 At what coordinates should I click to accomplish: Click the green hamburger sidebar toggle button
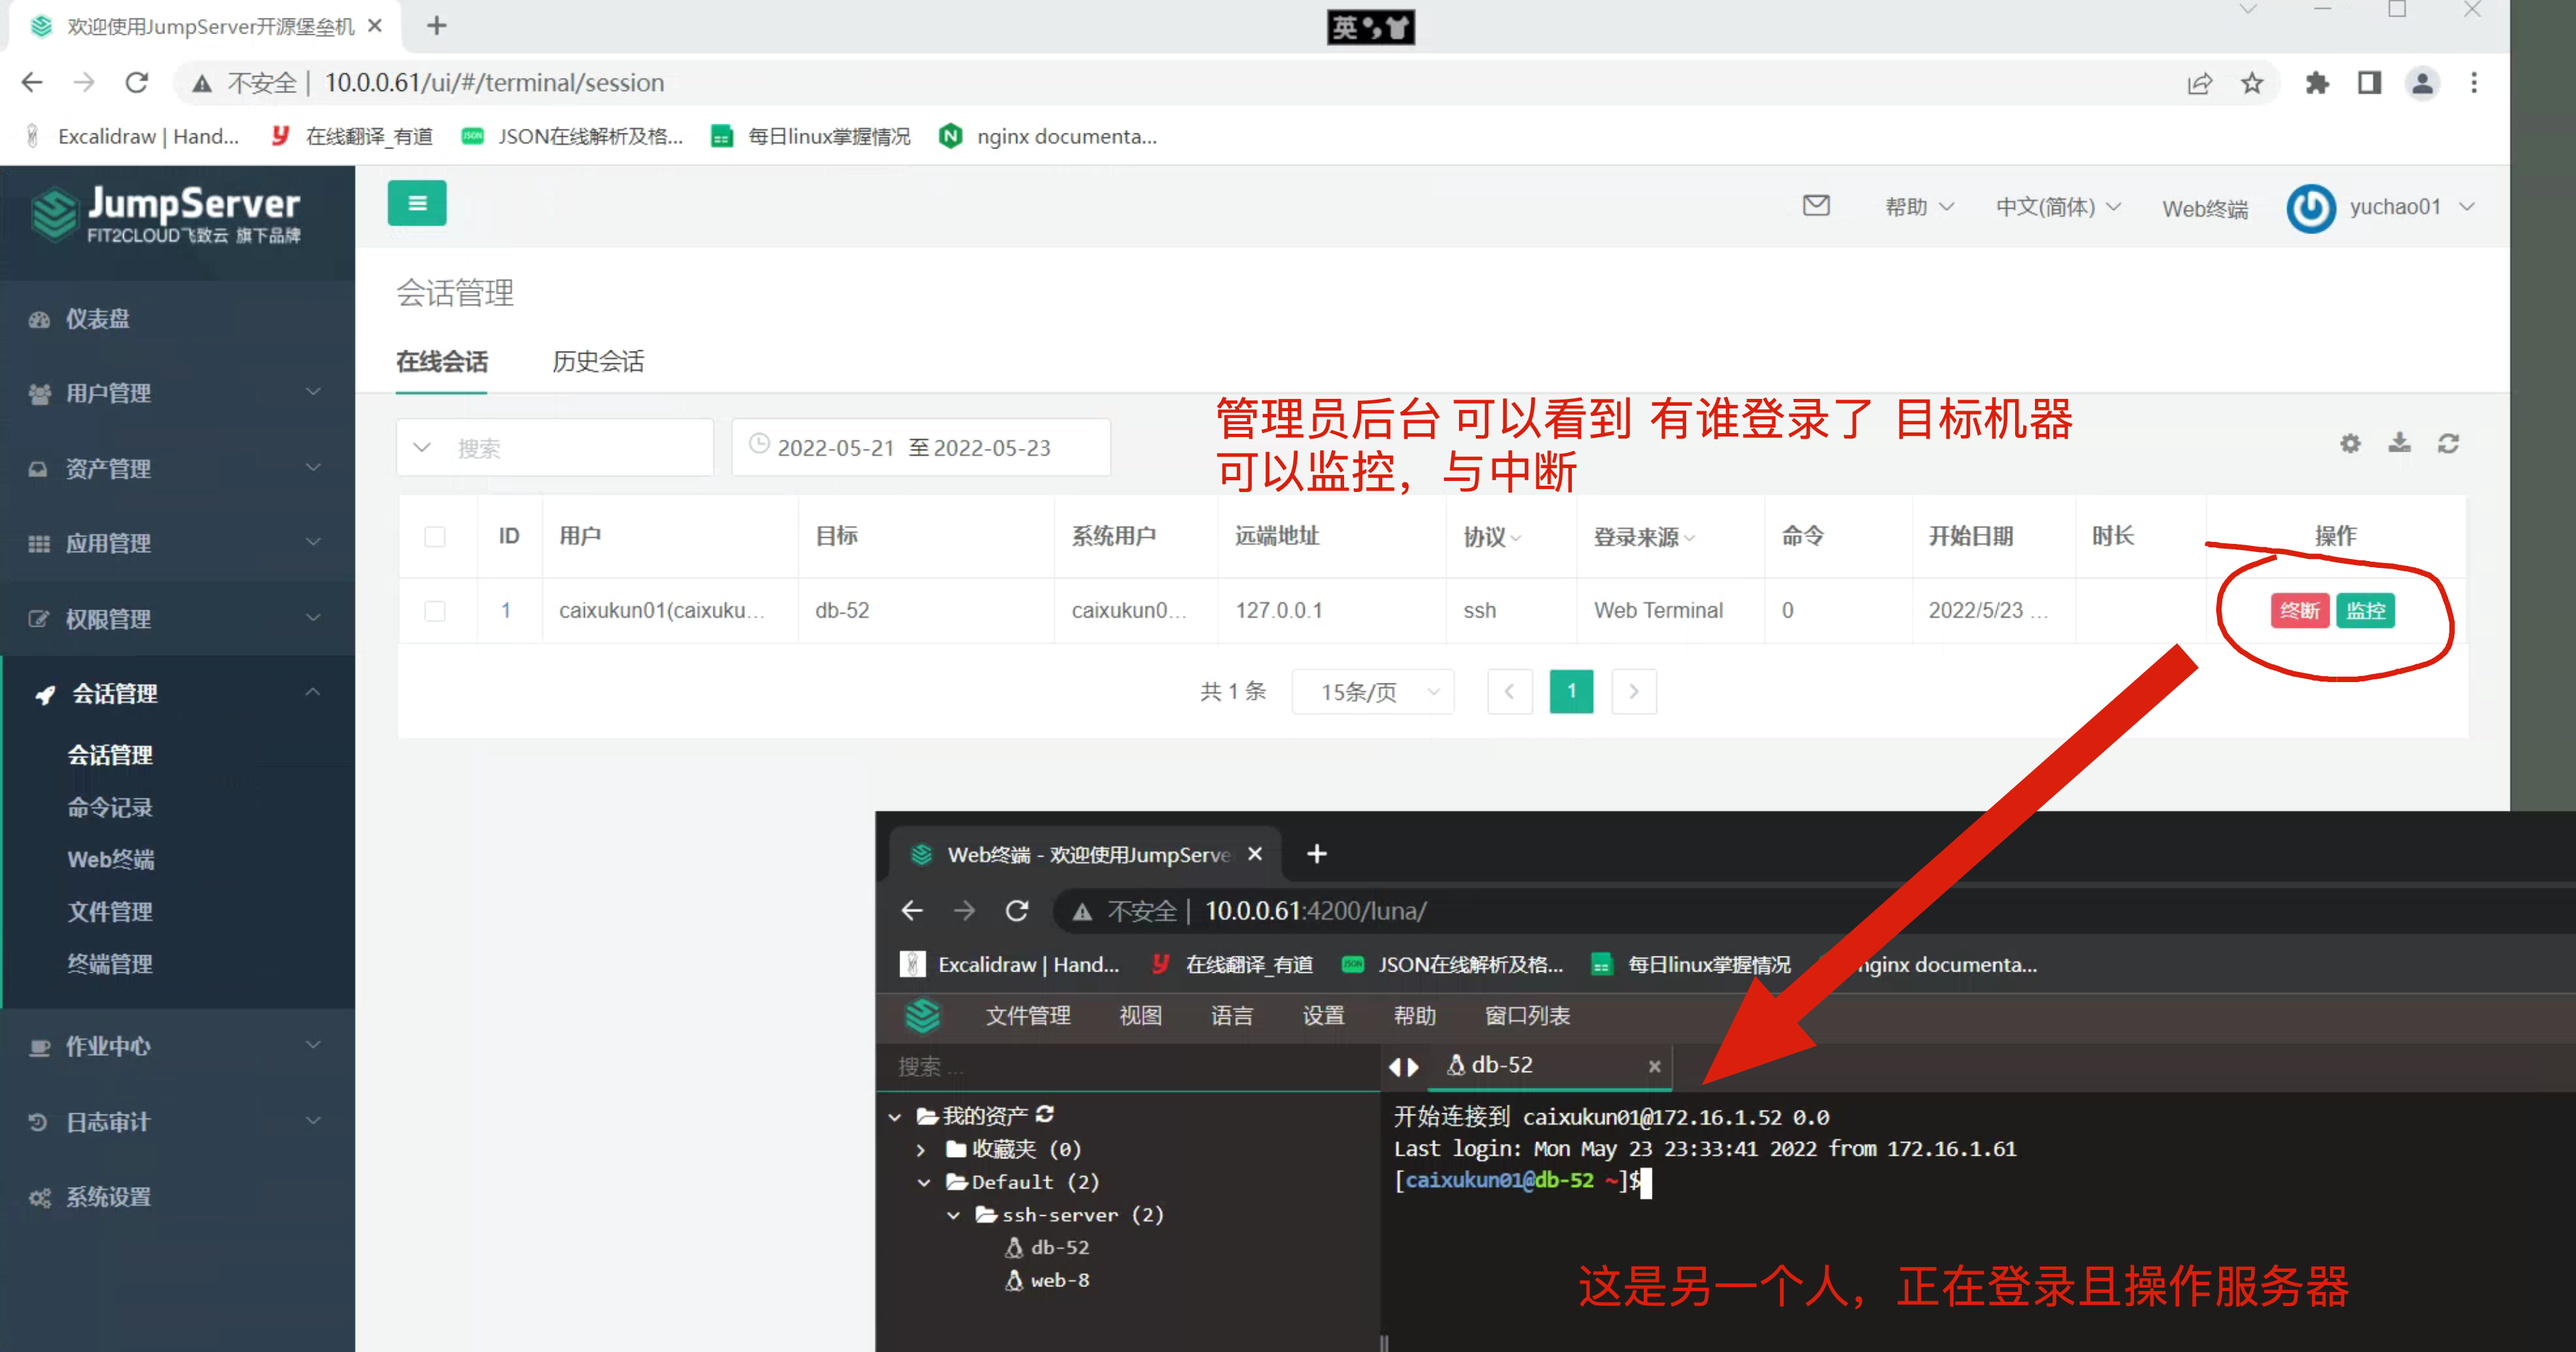(x=417, y=203)
